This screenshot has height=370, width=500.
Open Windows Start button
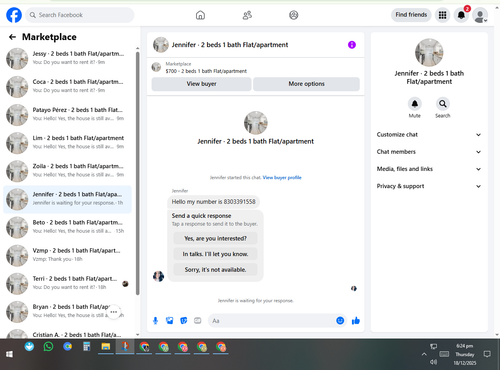(9, 354)
